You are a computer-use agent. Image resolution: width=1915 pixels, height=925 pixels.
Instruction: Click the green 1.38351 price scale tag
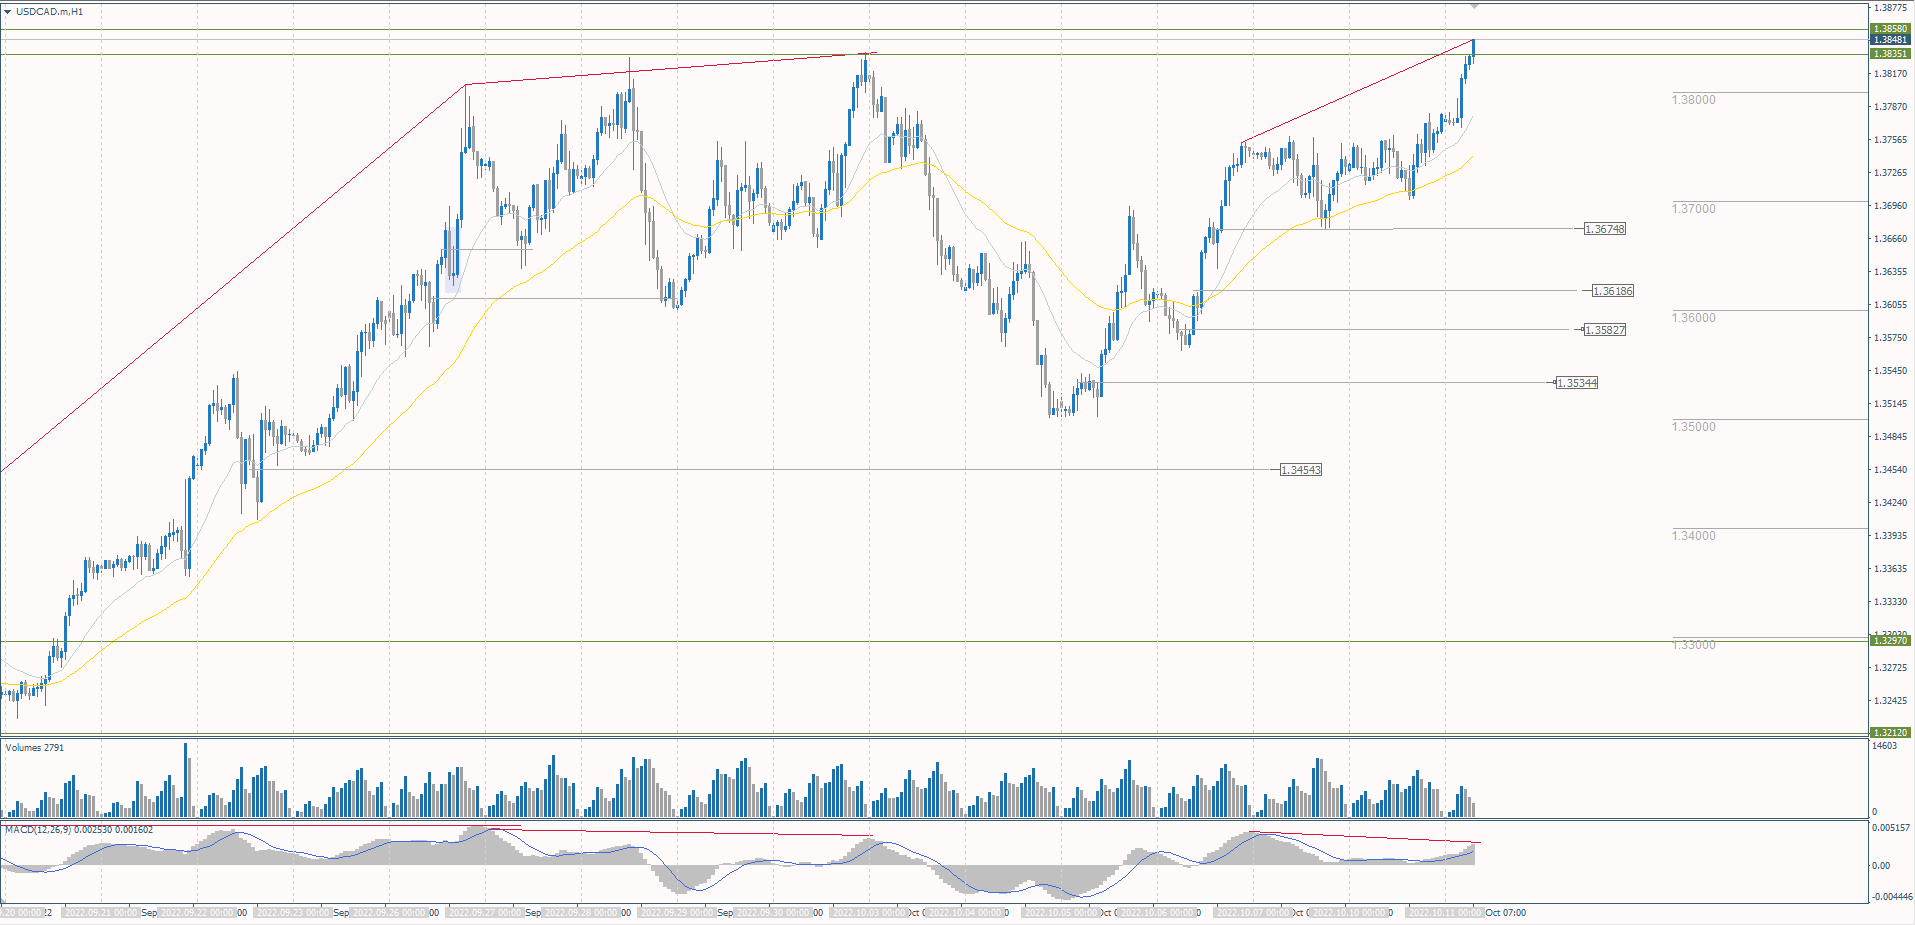tap(1890, 54)
